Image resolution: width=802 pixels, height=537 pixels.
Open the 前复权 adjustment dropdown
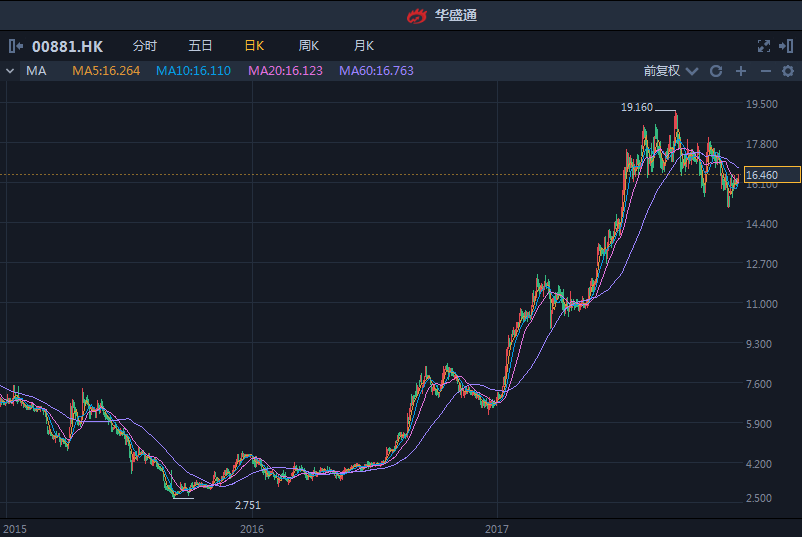tap(668, 71)
